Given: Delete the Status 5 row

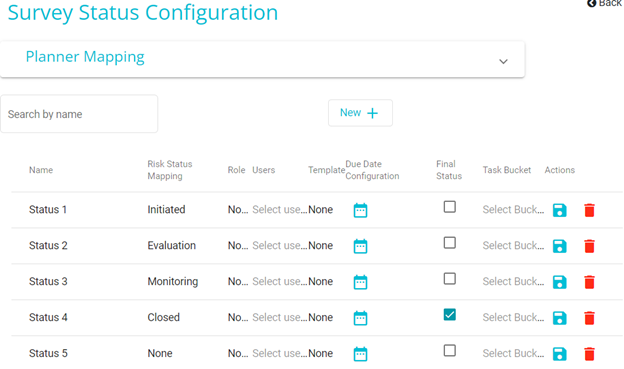Looking at the screenshot, I should click(x=589, y=353).
